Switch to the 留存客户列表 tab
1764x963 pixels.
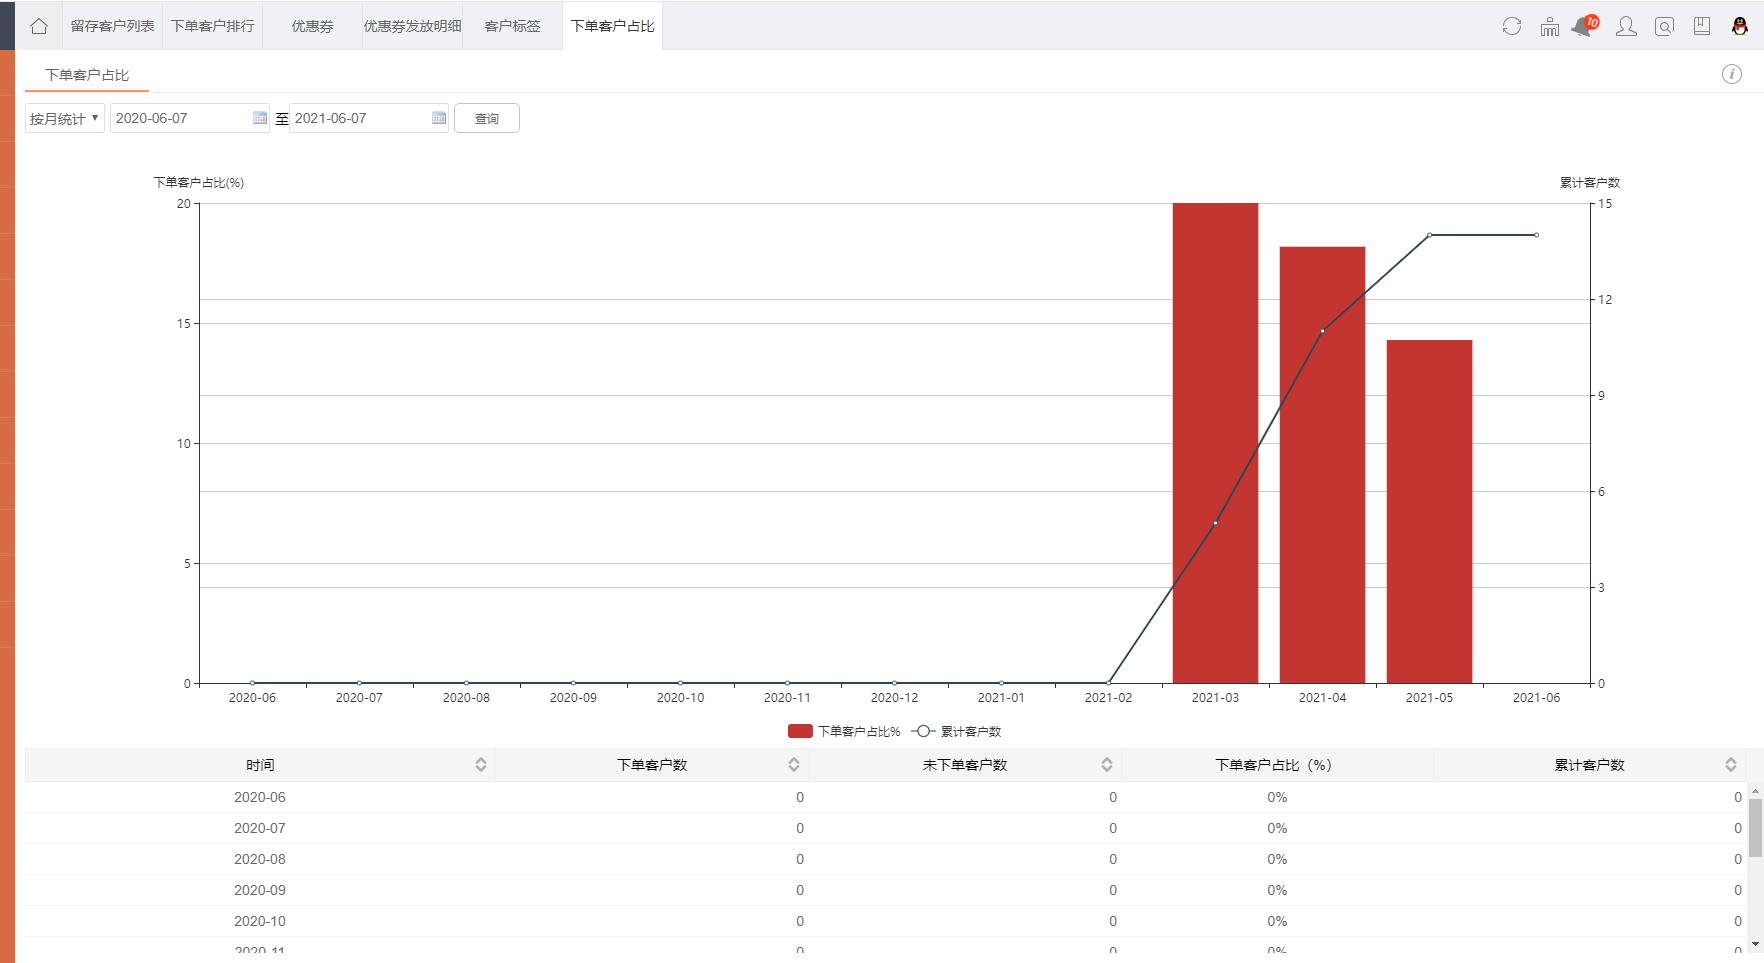112,26
